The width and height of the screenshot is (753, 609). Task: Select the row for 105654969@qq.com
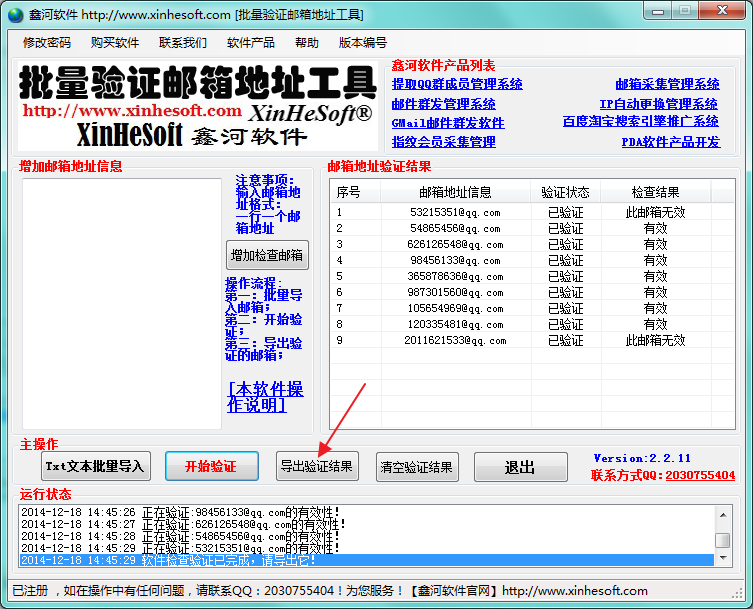click(x=532, y=308)
